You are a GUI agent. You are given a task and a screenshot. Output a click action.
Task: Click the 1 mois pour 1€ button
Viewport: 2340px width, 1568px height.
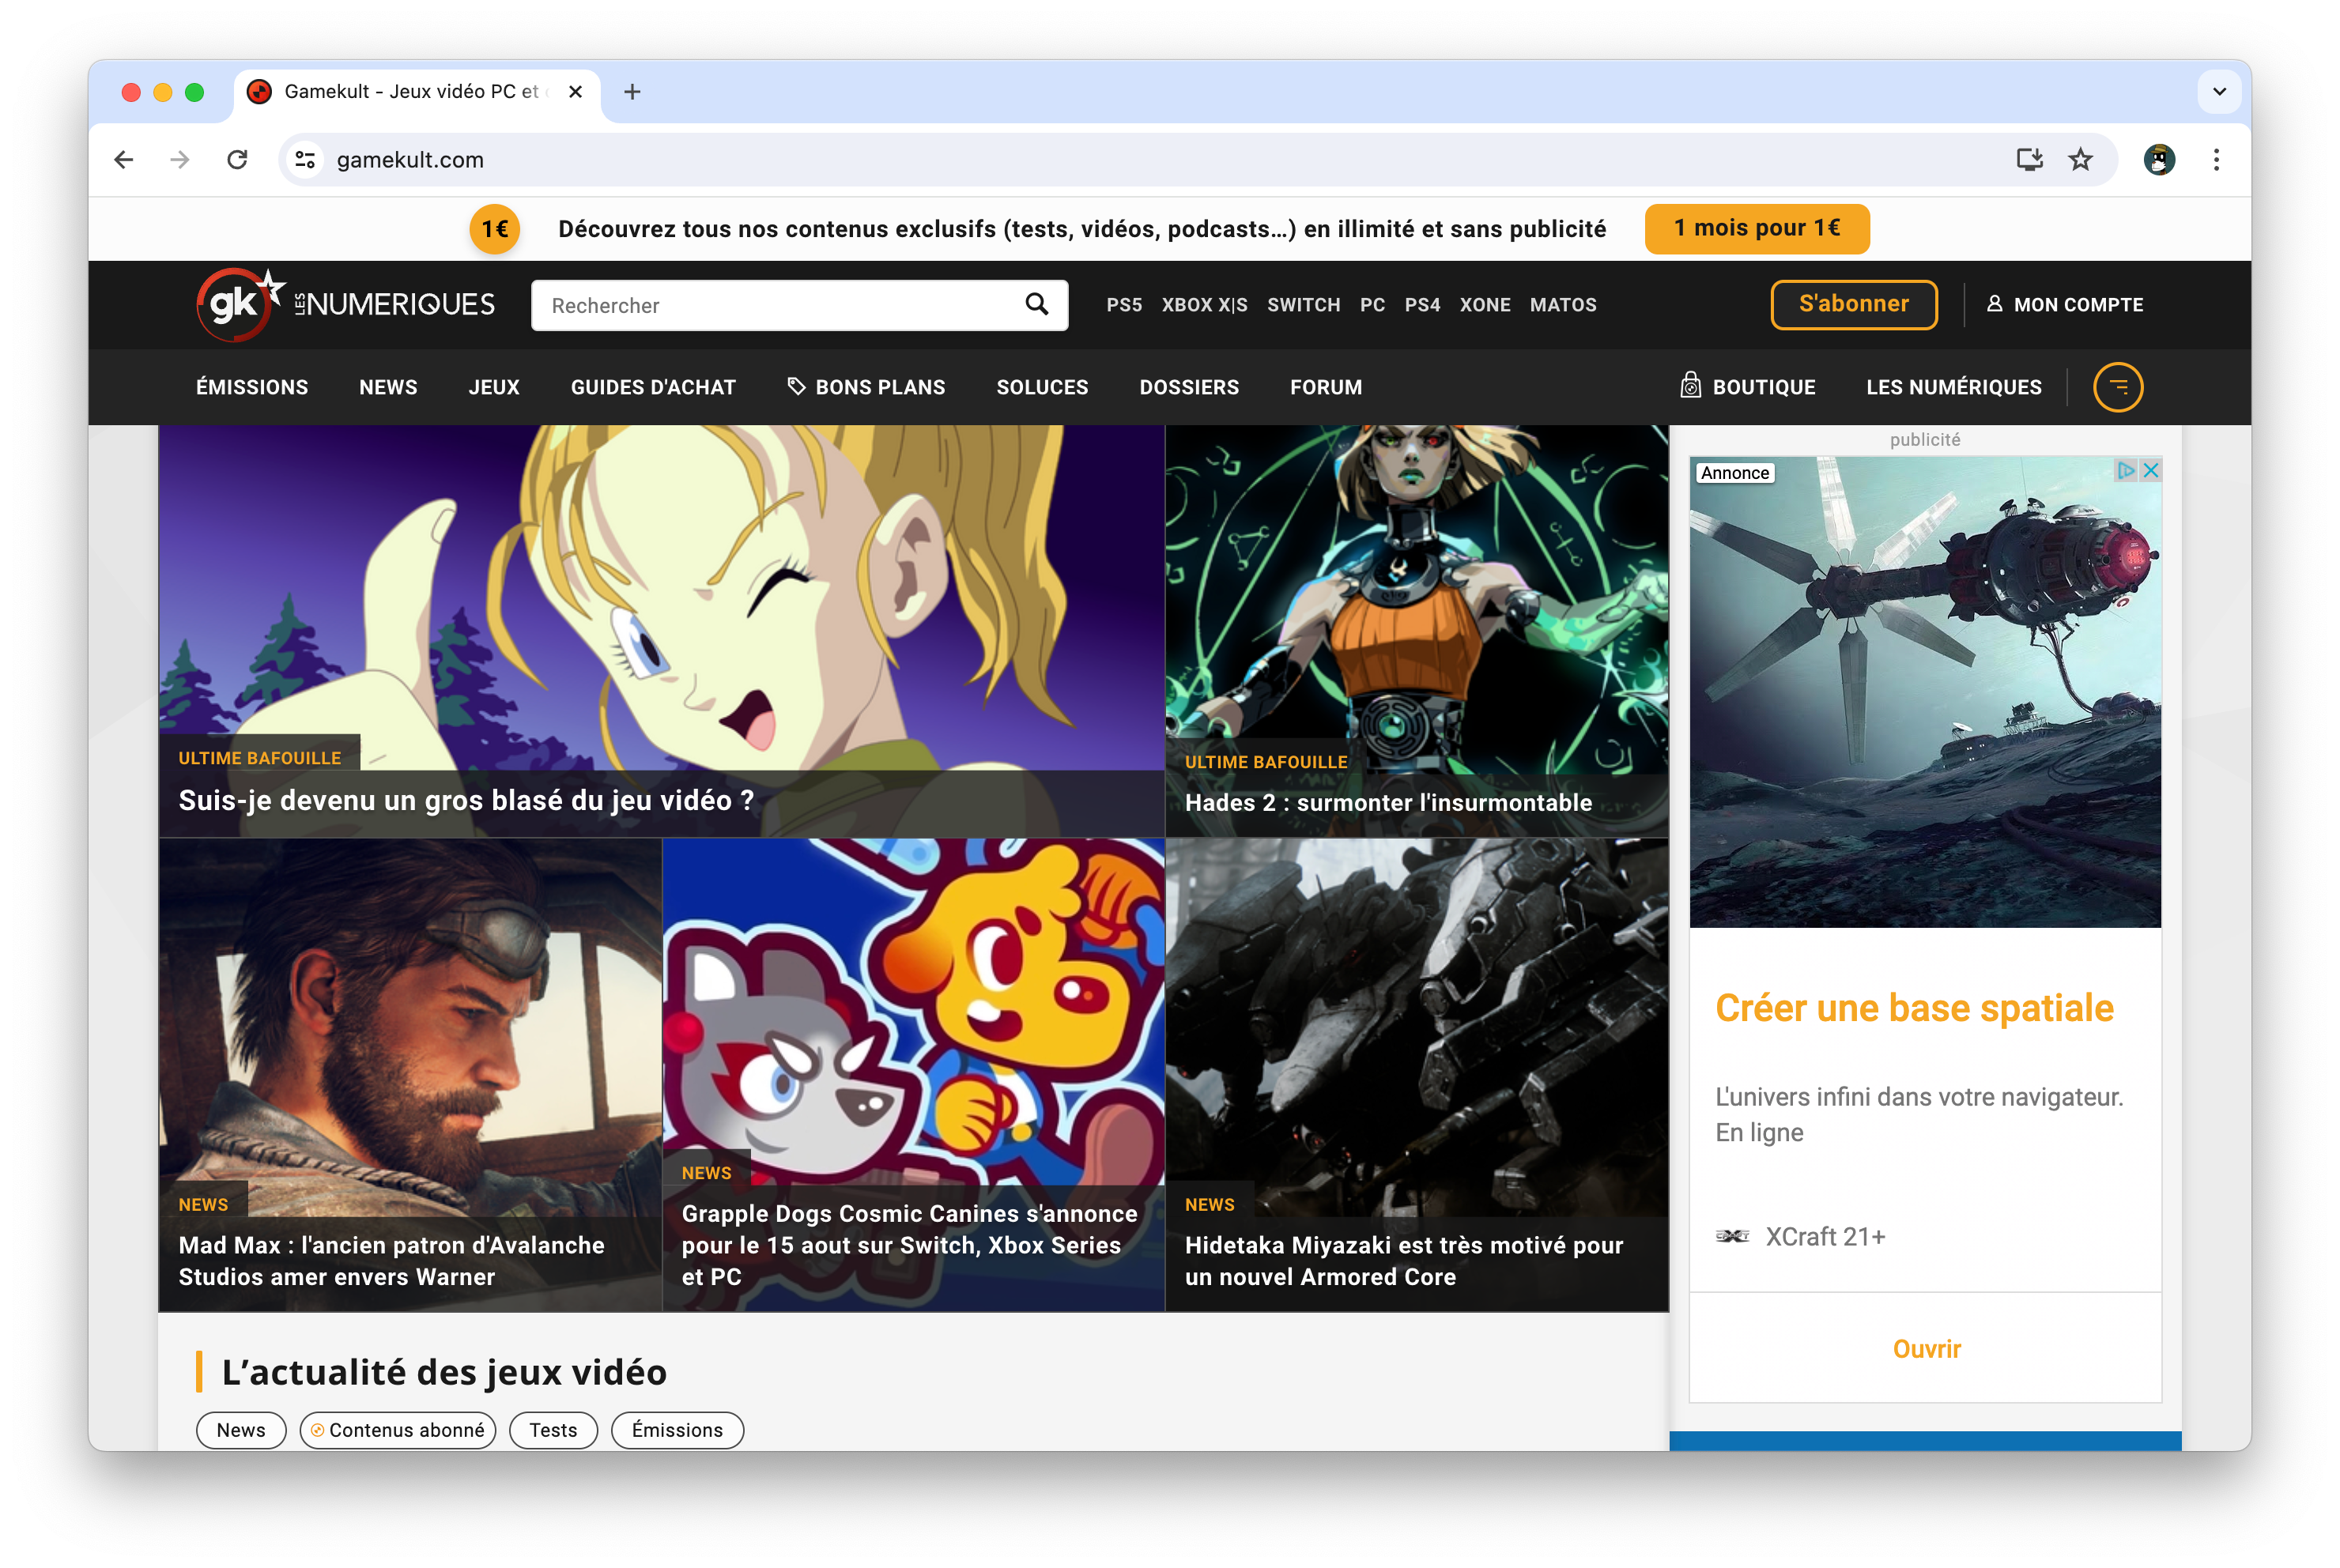1756,228
